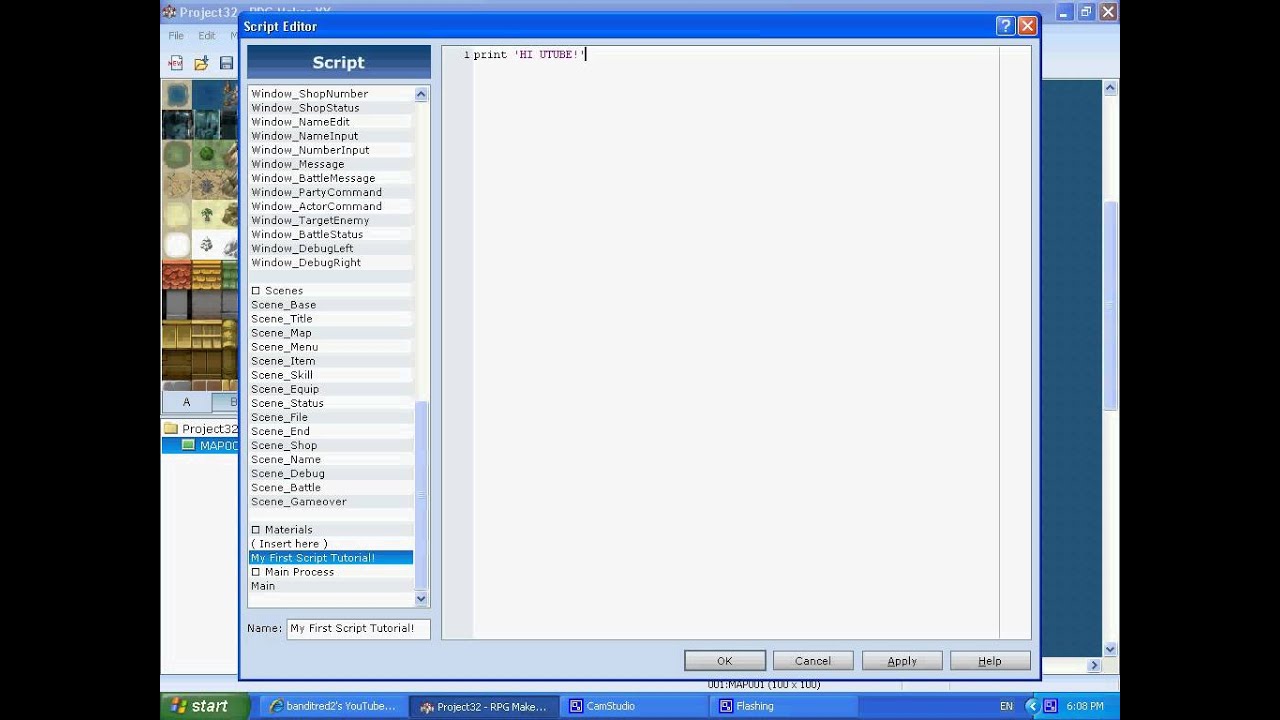Select the 'My First Script Tutorial!' script
This screenshot has width=1280, height=720.
point(330,558)
